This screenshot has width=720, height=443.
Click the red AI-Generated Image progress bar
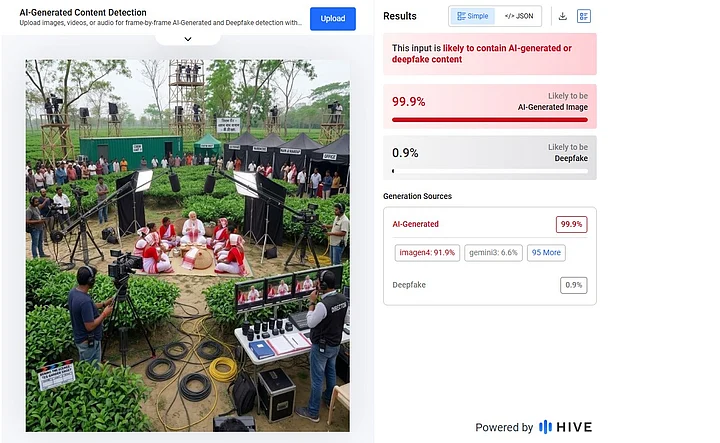point(489,120)
